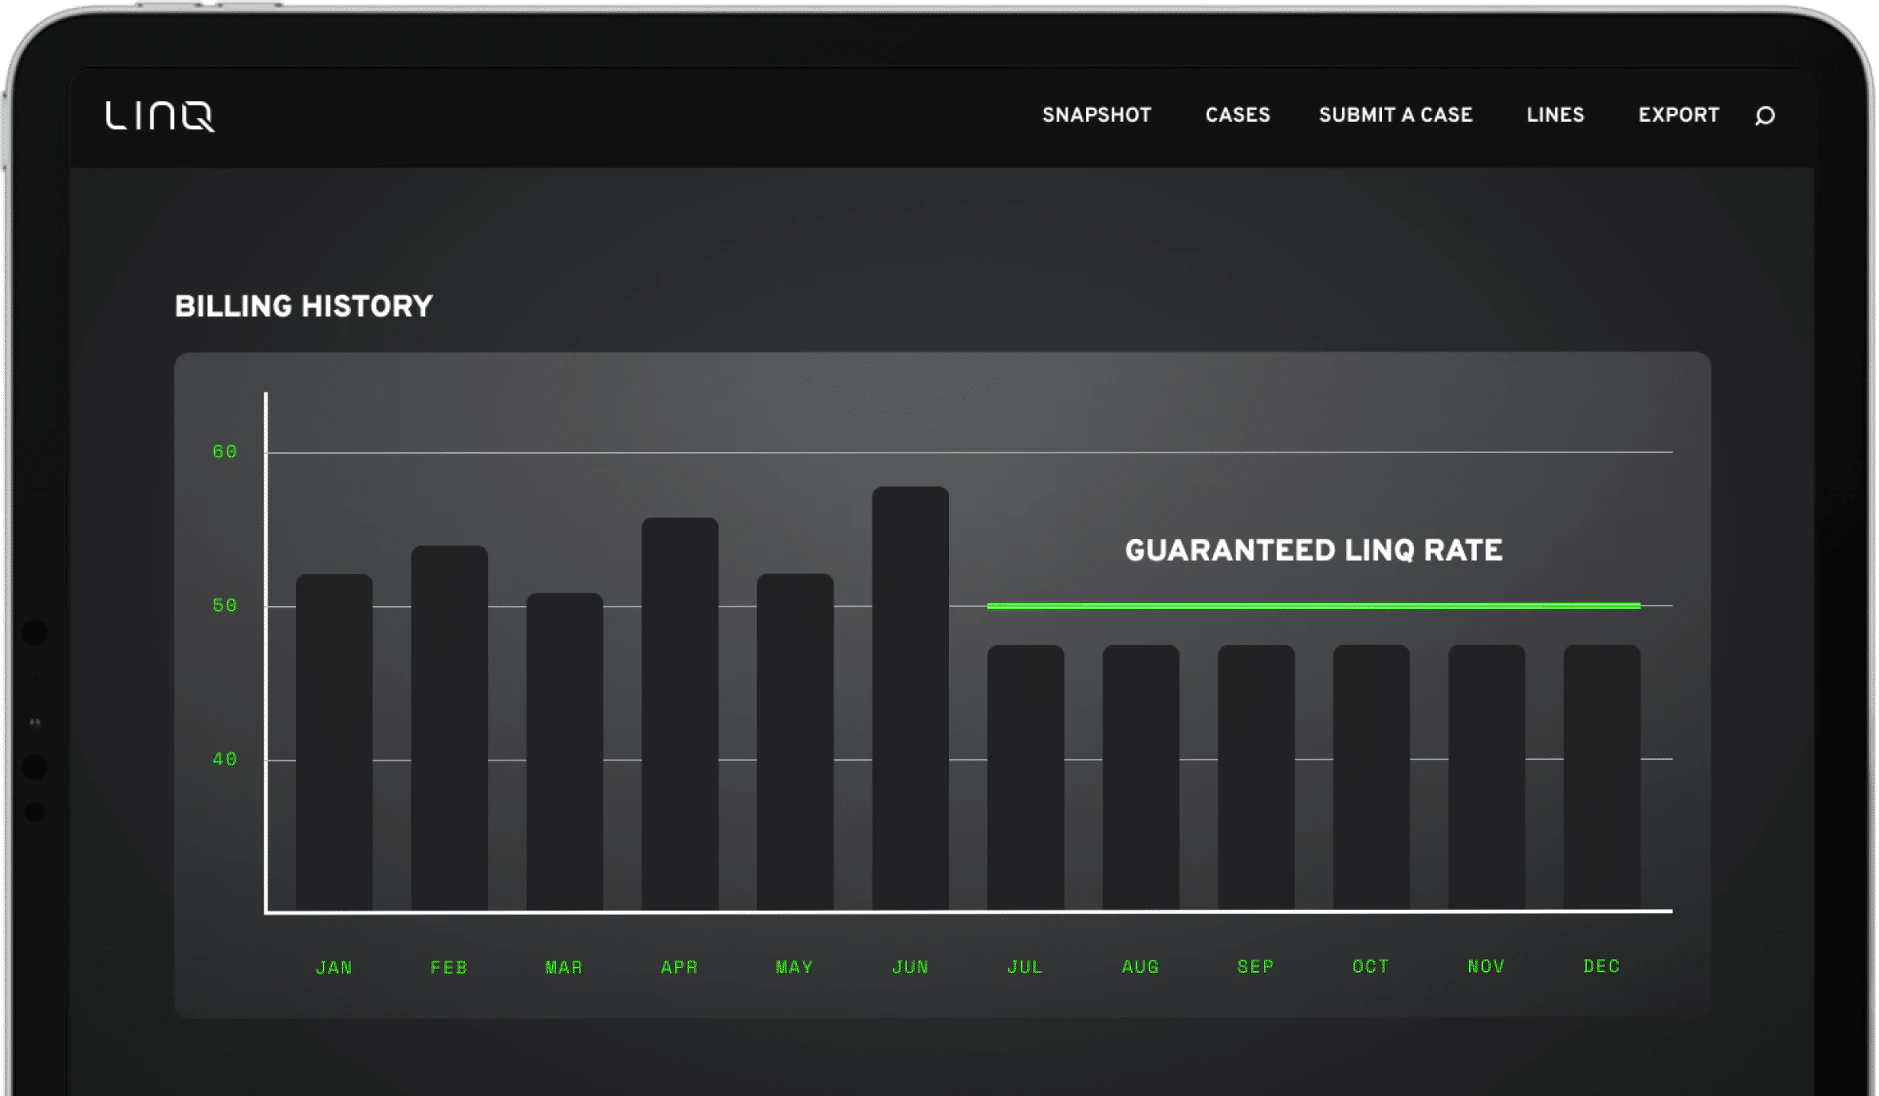Click the LINQ logo
Viewport: 1879px width, 1096px height.
tap(162, 115)
